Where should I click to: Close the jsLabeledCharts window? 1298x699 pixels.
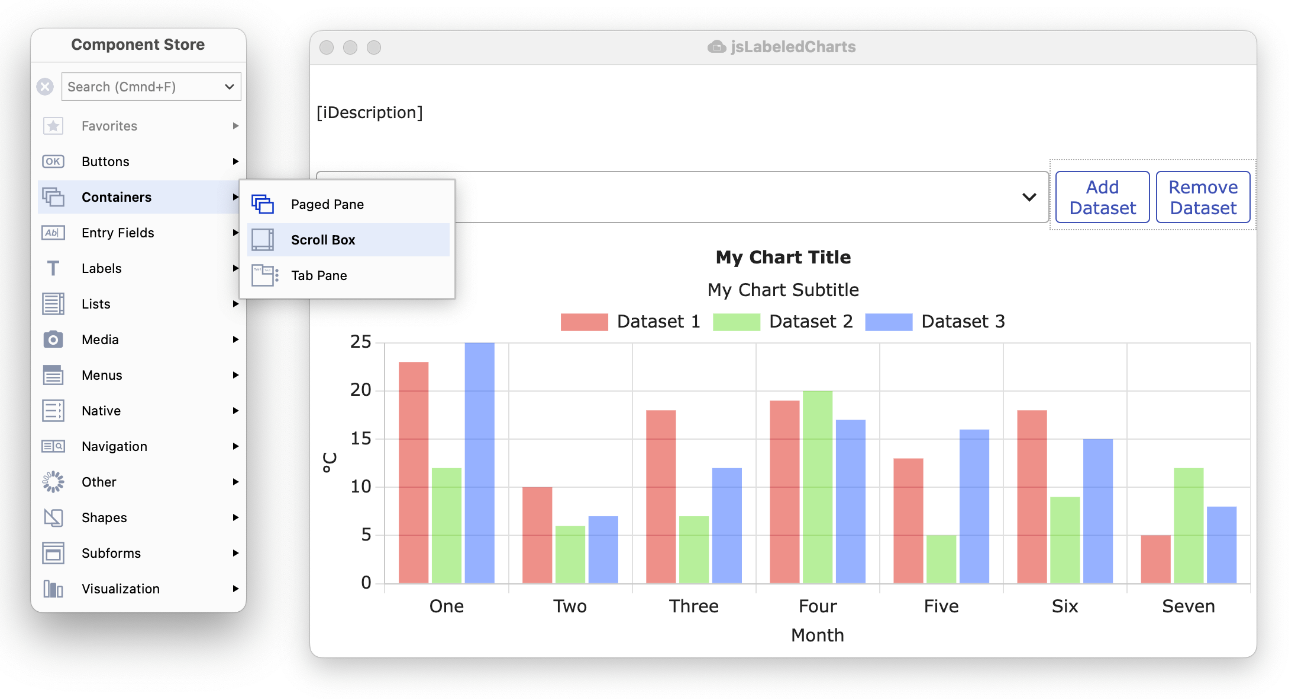click(326, 47)
